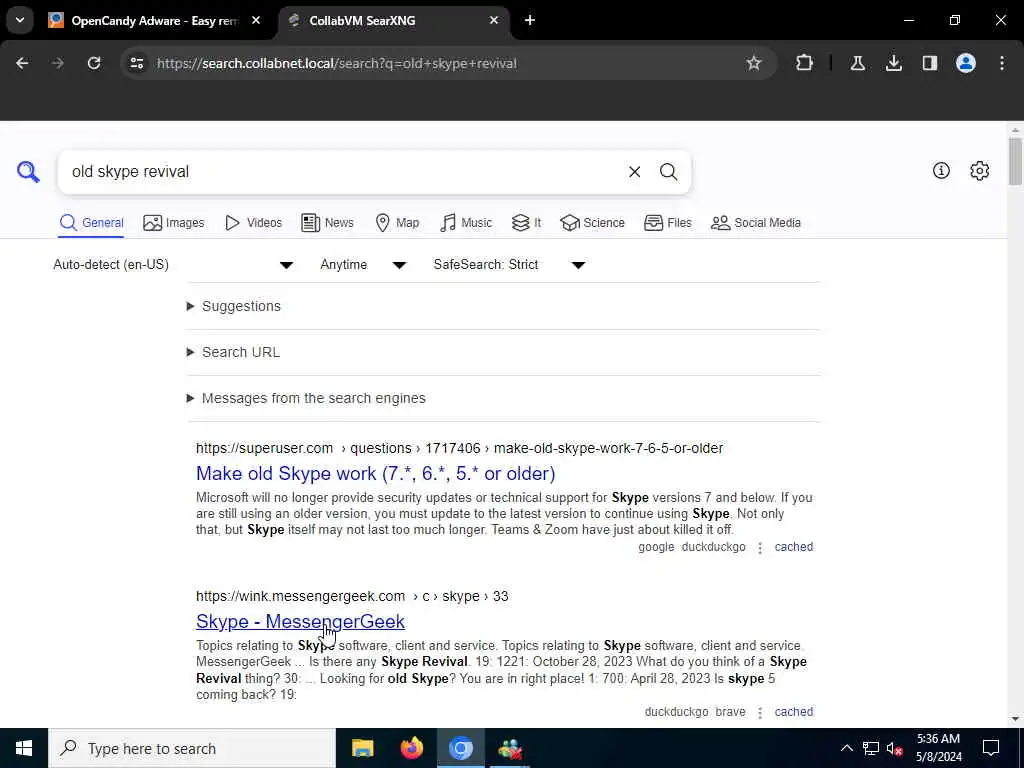The image size is (1024, 768).
Task: Switch to Images category
Action: click(174, 223)
